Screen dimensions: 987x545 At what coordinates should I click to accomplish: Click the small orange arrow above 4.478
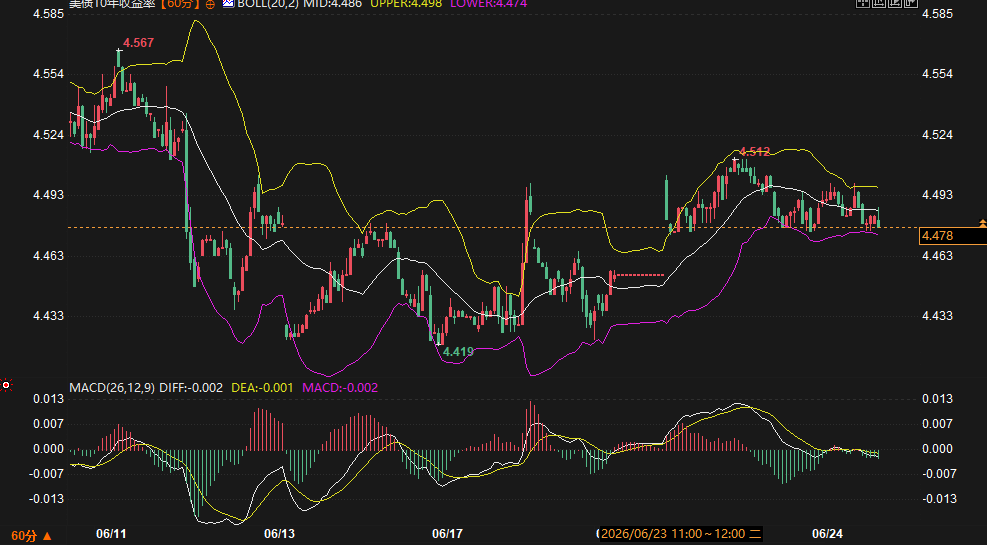pos(983,223)
